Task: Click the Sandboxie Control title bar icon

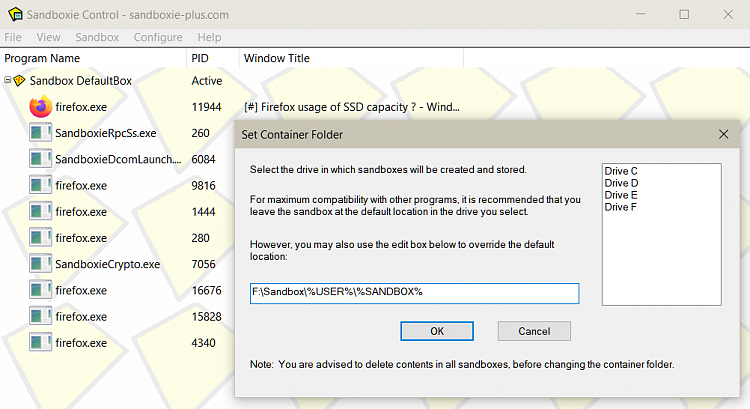Action: (15, 14)
